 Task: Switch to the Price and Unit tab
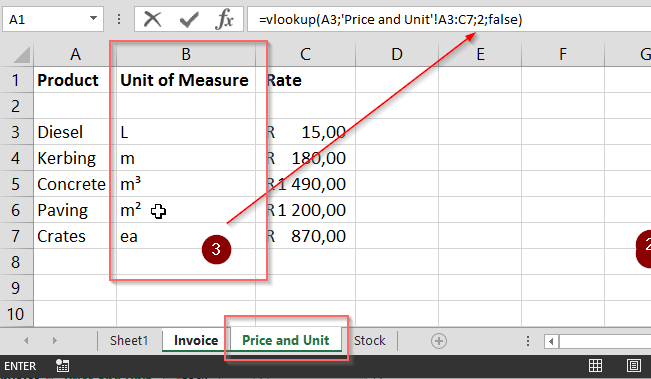[x=286, y=340]
